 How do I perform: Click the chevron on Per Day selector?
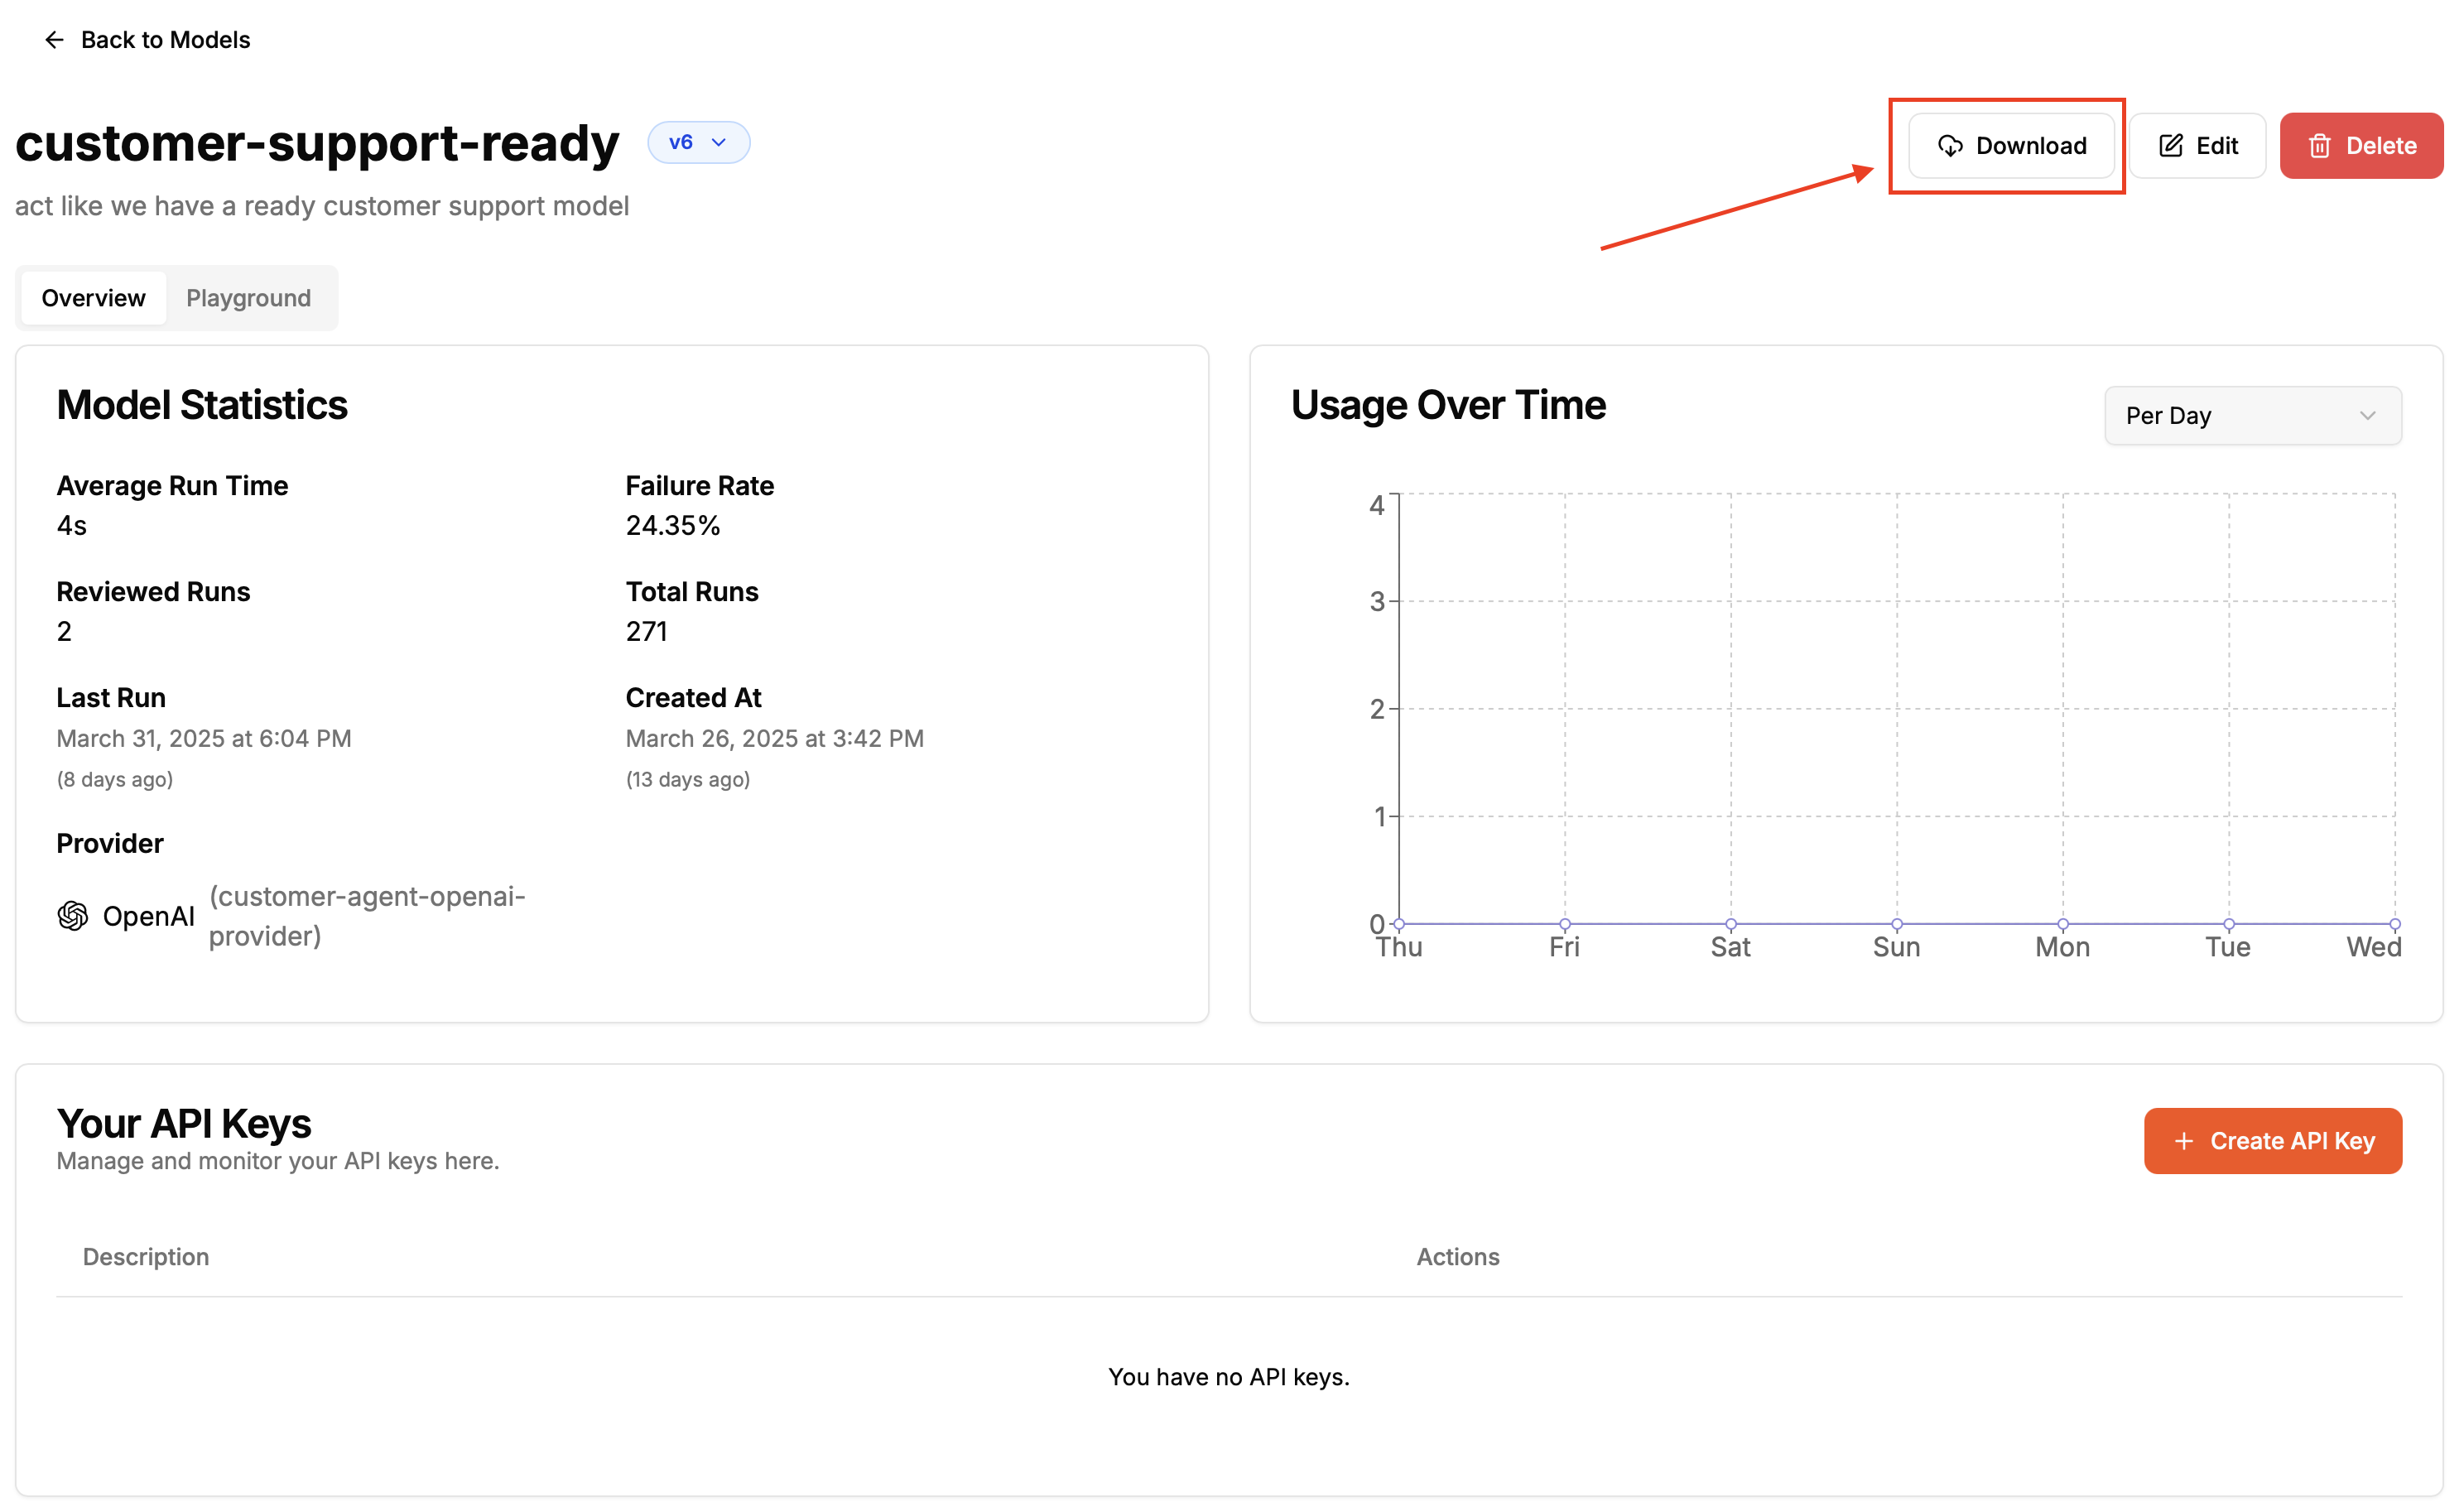click(x=2366, y=416)
